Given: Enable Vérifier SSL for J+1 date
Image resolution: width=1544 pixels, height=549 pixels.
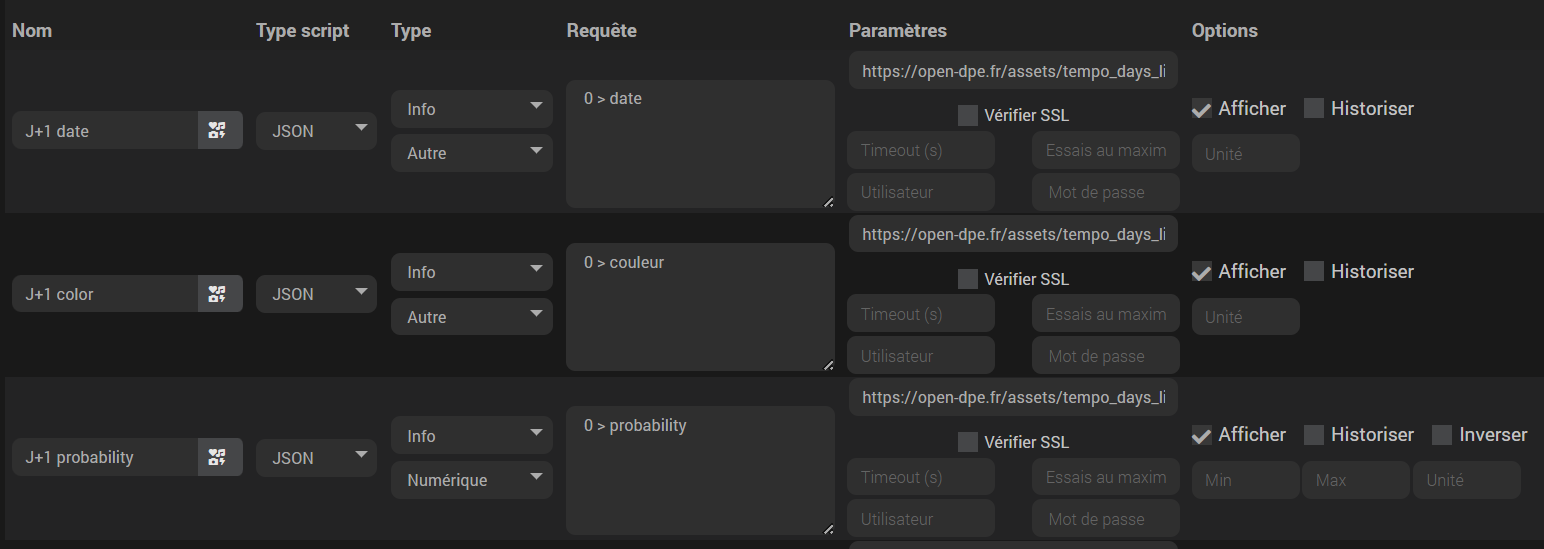Looking at the screenshot, I should point(968,116).
